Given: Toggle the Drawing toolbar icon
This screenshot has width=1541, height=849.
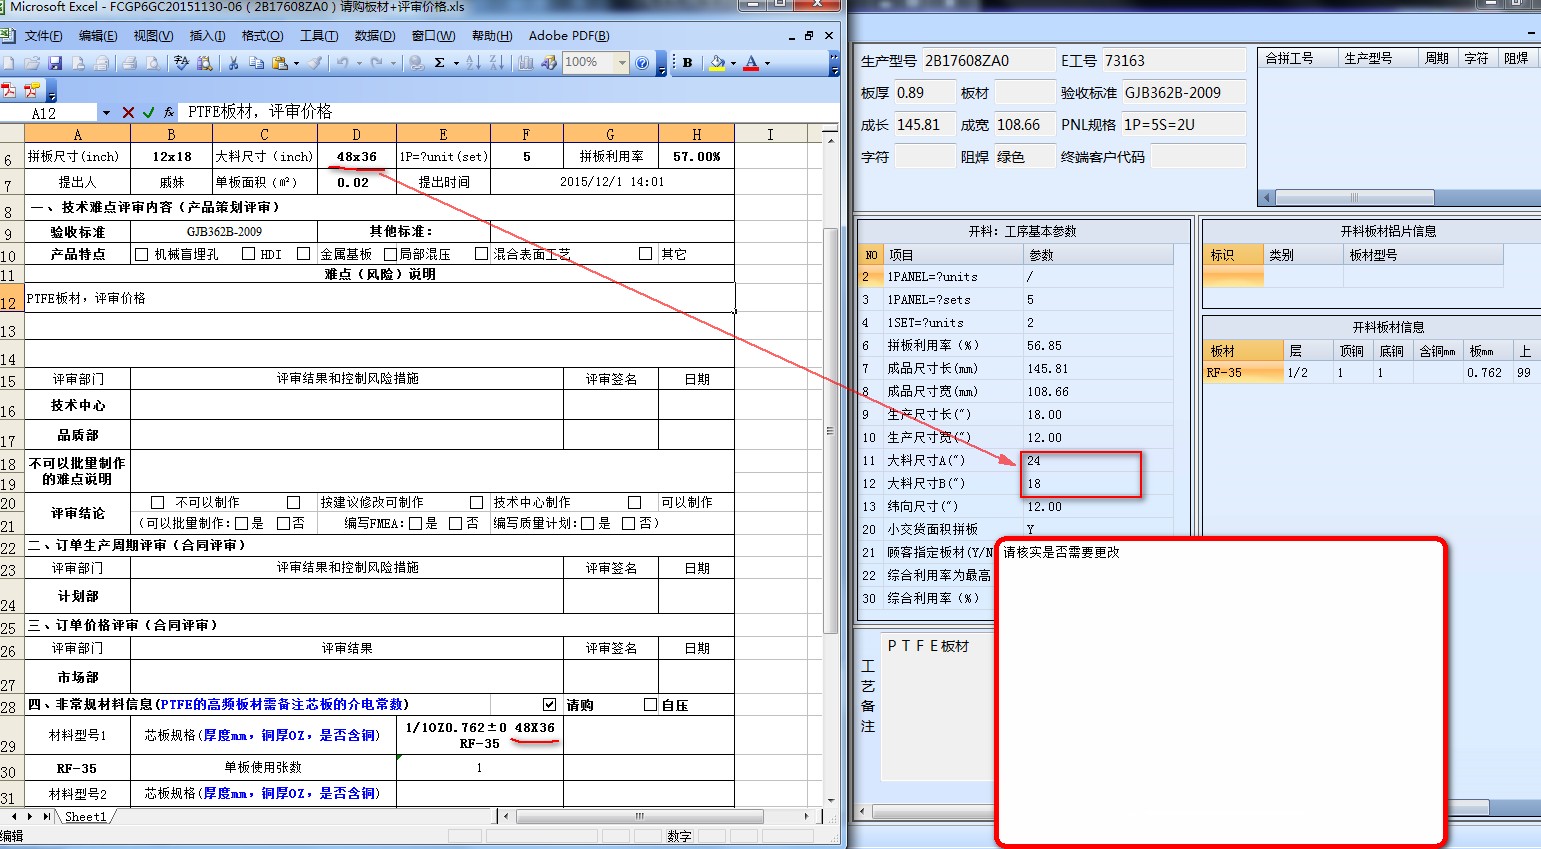Looking at the screenshot, I should [549, 63].
